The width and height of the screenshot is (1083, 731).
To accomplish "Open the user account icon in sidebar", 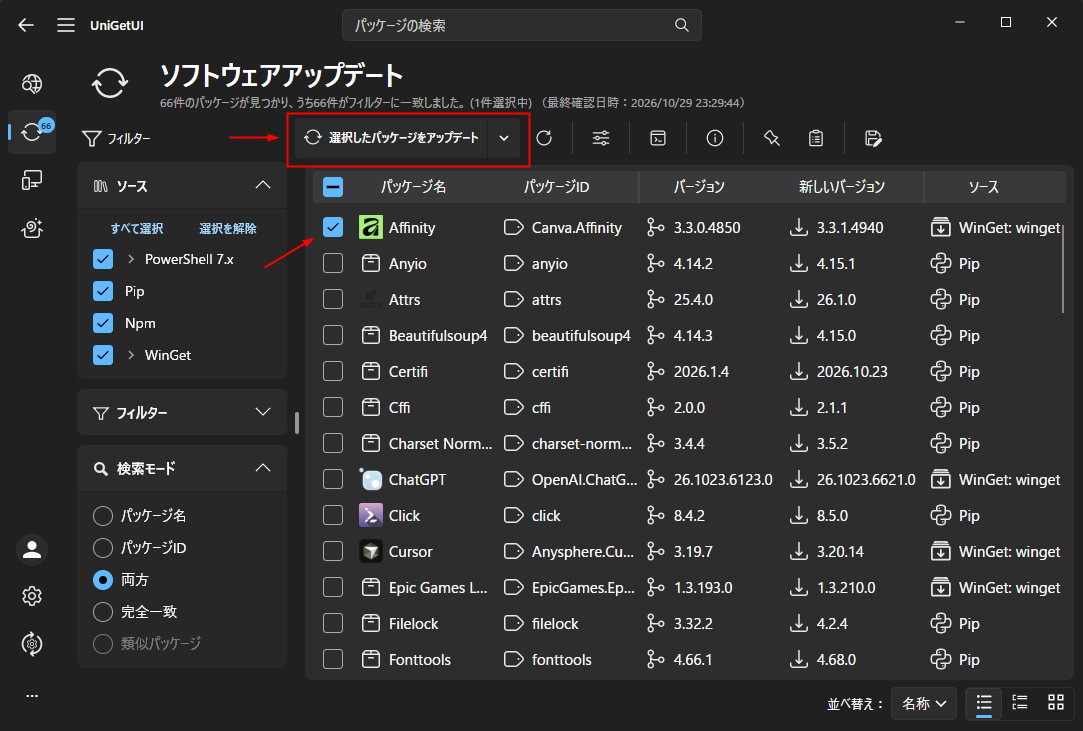I will coord(32,550).
